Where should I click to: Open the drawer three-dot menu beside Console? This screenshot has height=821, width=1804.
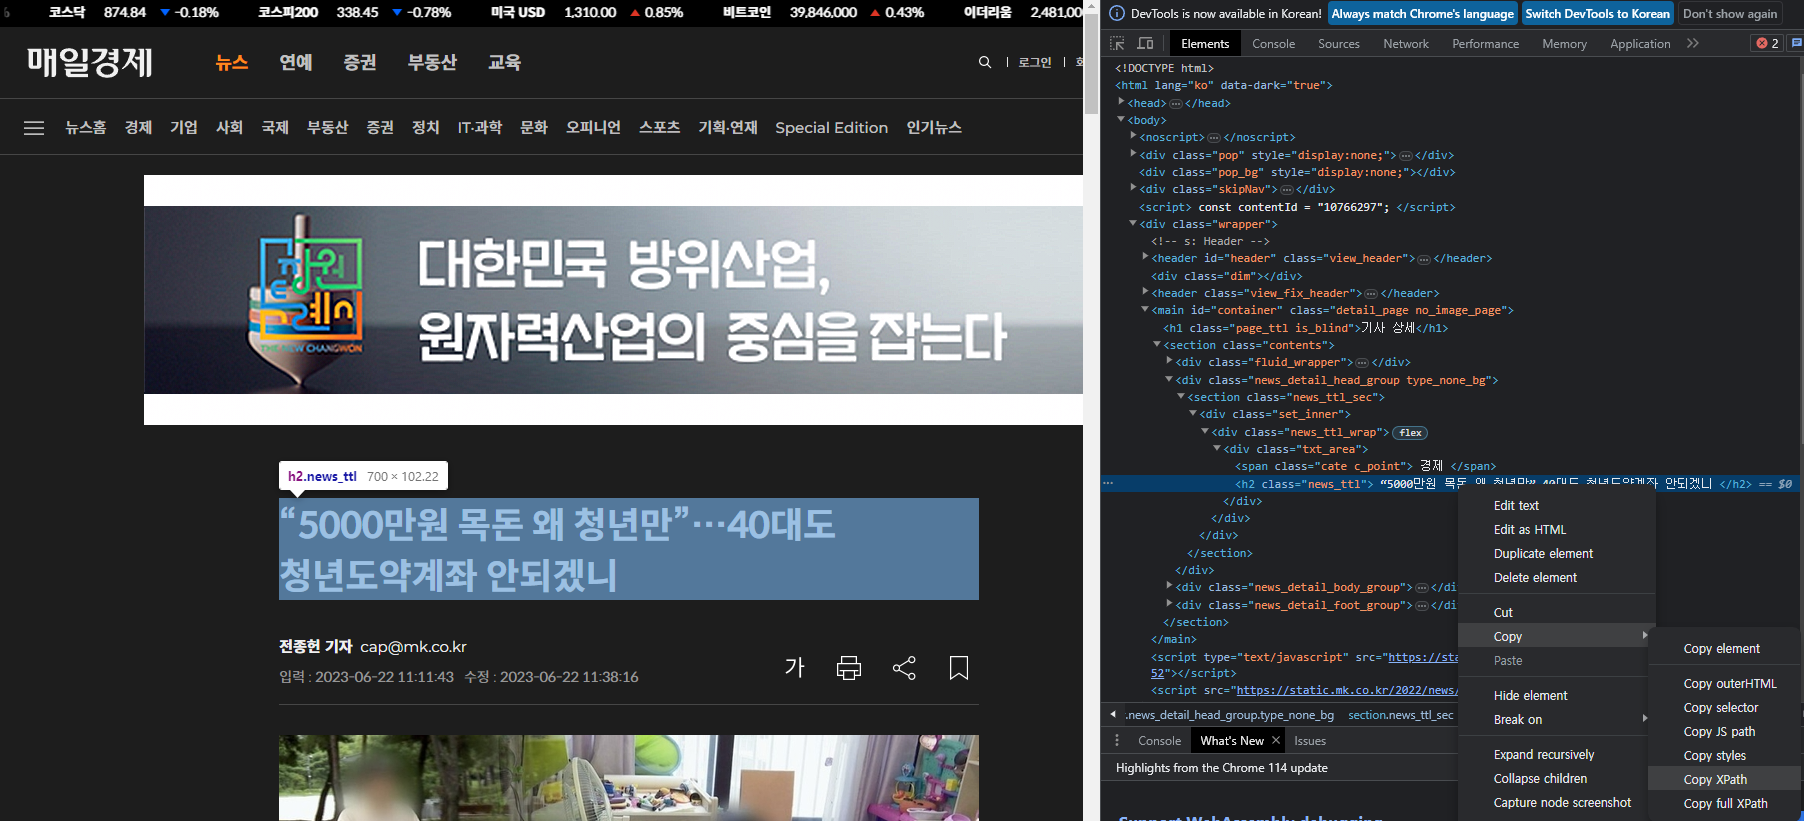coord(1117,741)
